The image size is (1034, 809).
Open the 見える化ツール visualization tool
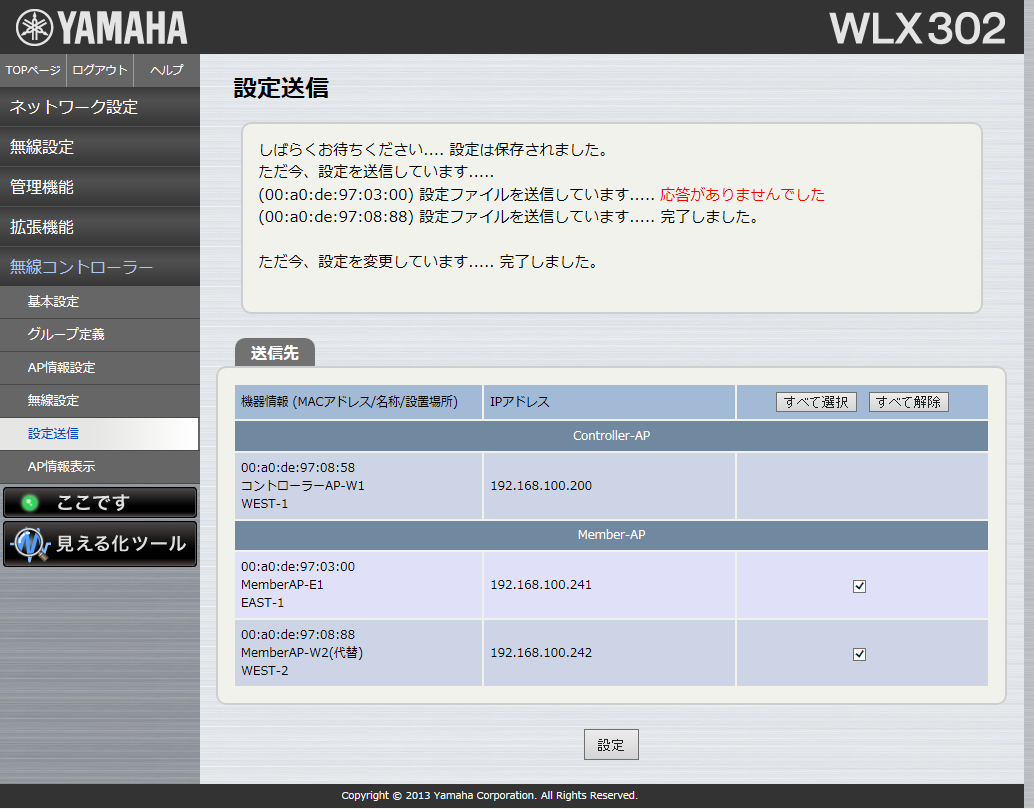pyautogui.click(x=100, y=544)
